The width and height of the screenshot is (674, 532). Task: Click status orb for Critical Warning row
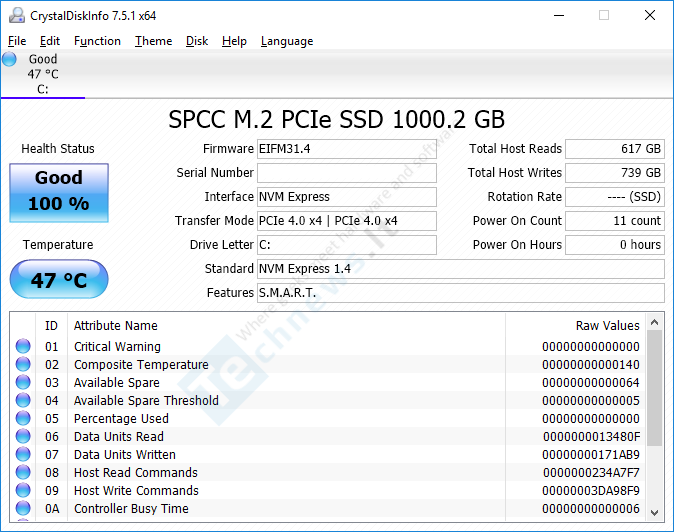(x=23, y=346)
